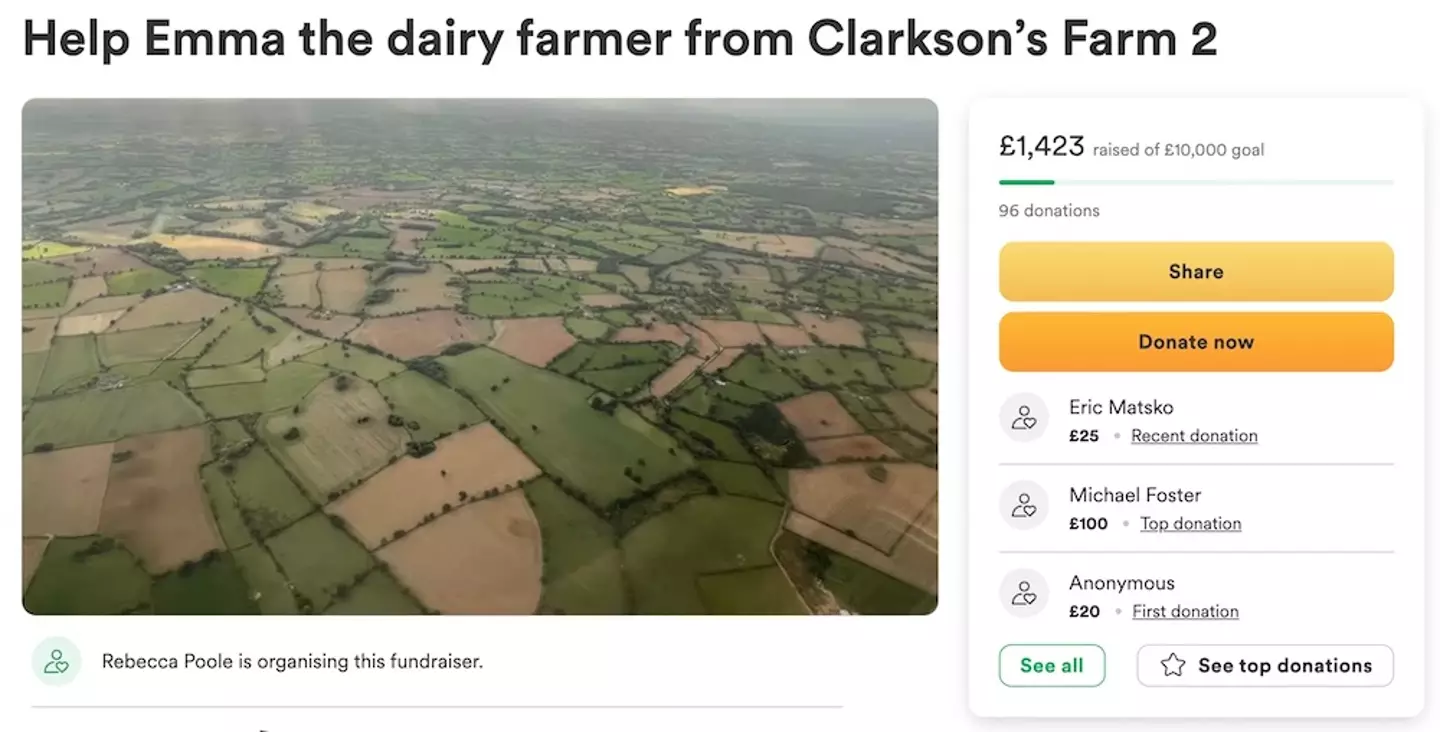Select donor name Michael Foster

1135,495
